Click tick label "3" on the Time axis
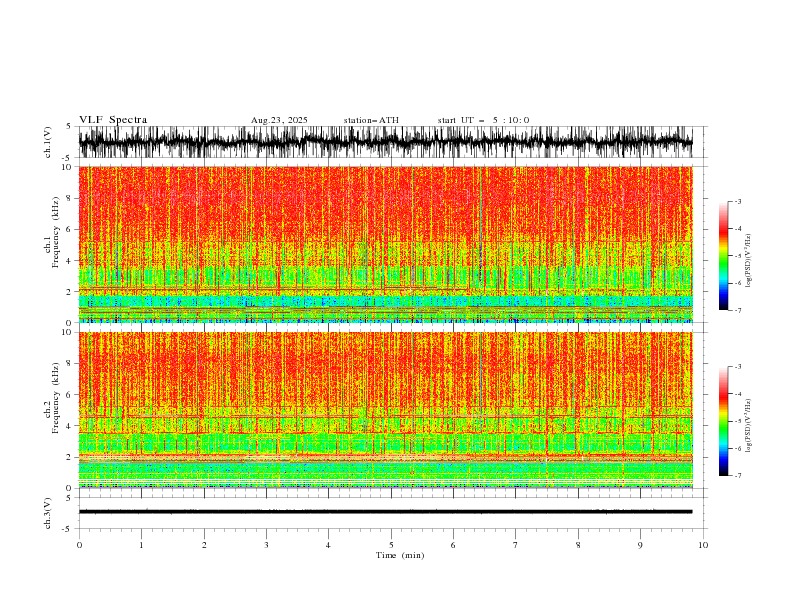The height and width of the screenshot is (612, 792). tap(266, 545)
